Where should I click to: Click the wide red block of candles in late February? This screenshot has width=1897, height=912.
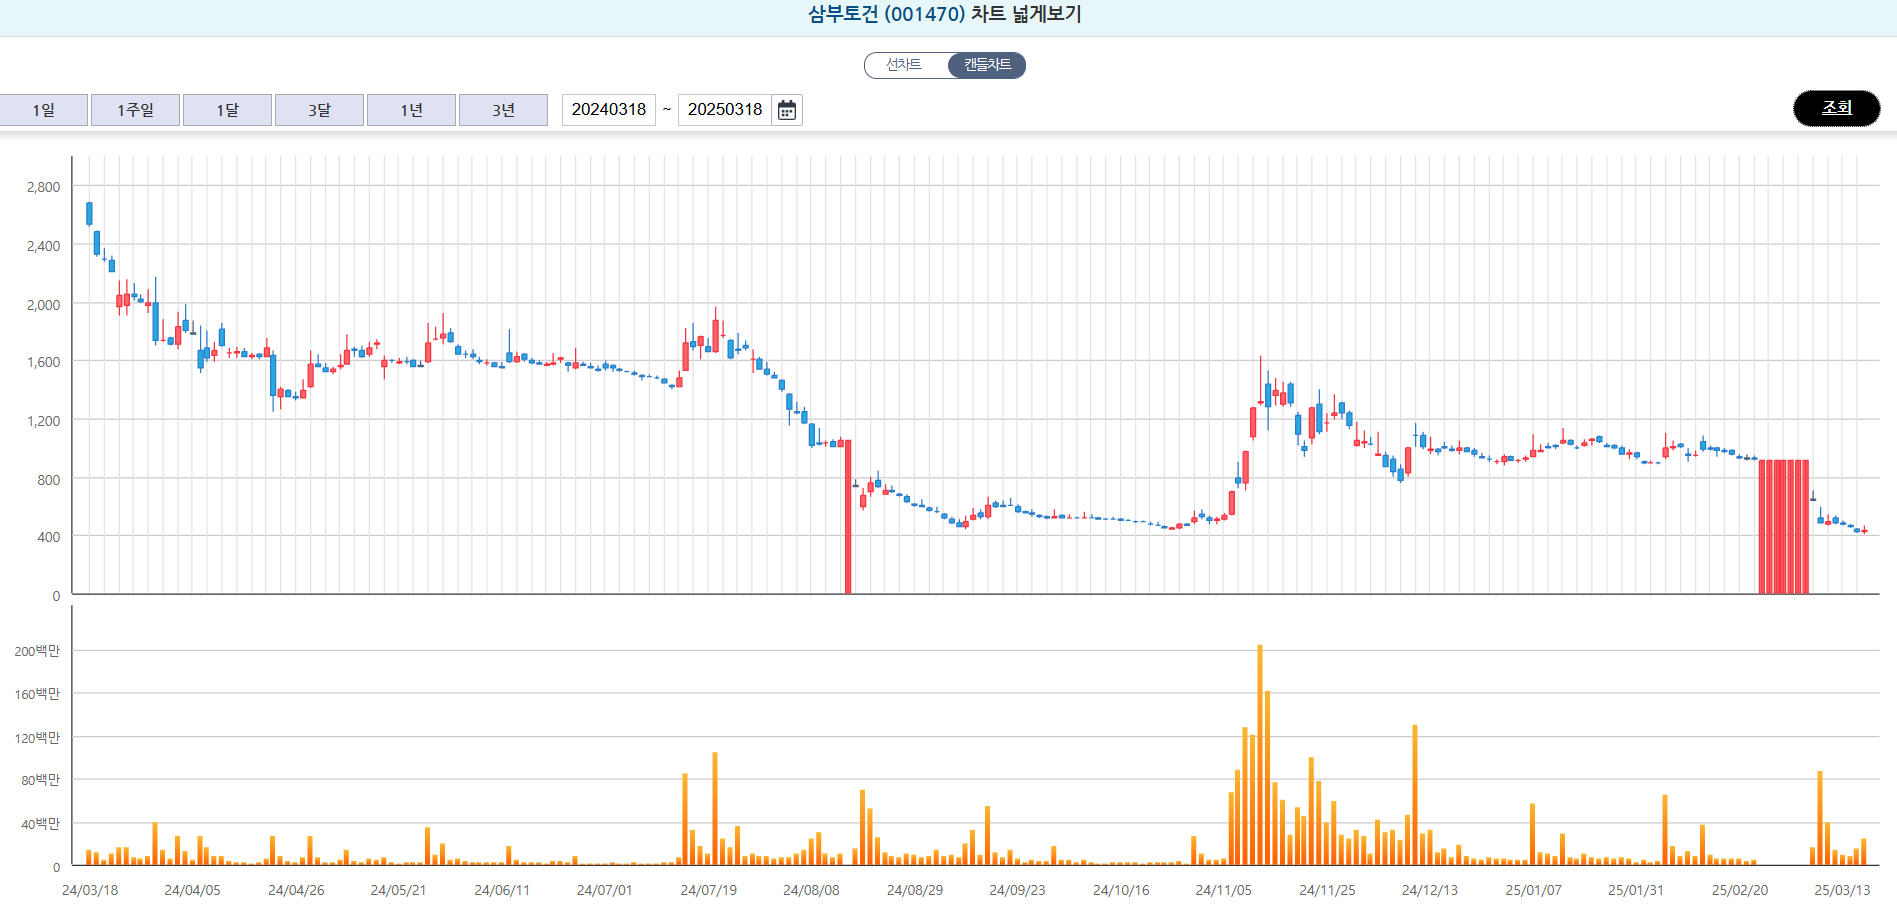coord(1784,527)
